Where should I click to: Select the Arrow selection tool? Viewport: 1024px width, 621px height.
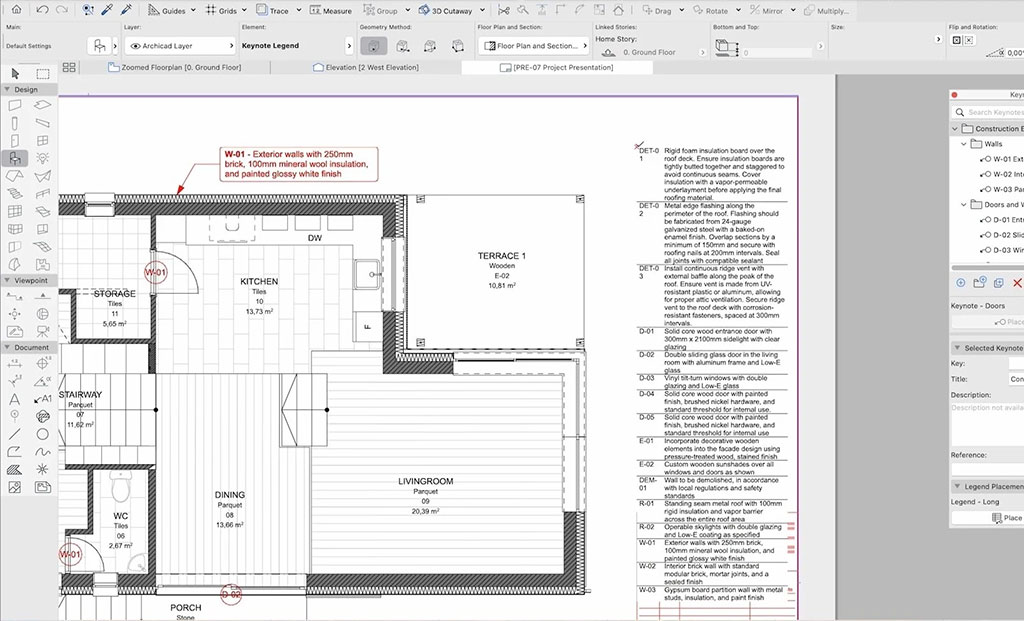pyautogui.click(x=13, y=73)
